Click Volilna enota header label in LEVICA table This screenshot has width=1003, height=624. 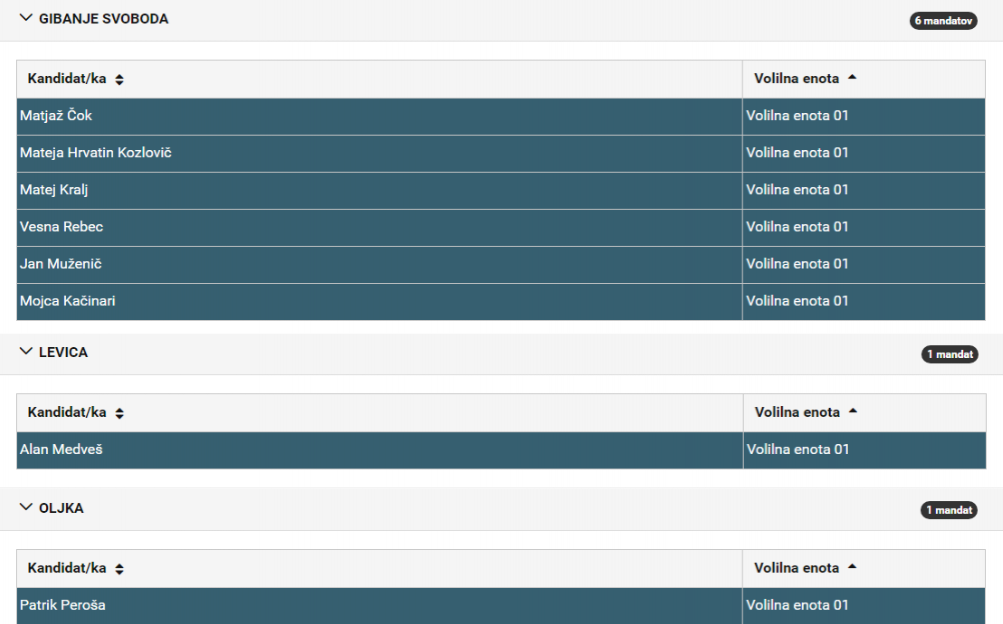[x=797, y=412]
